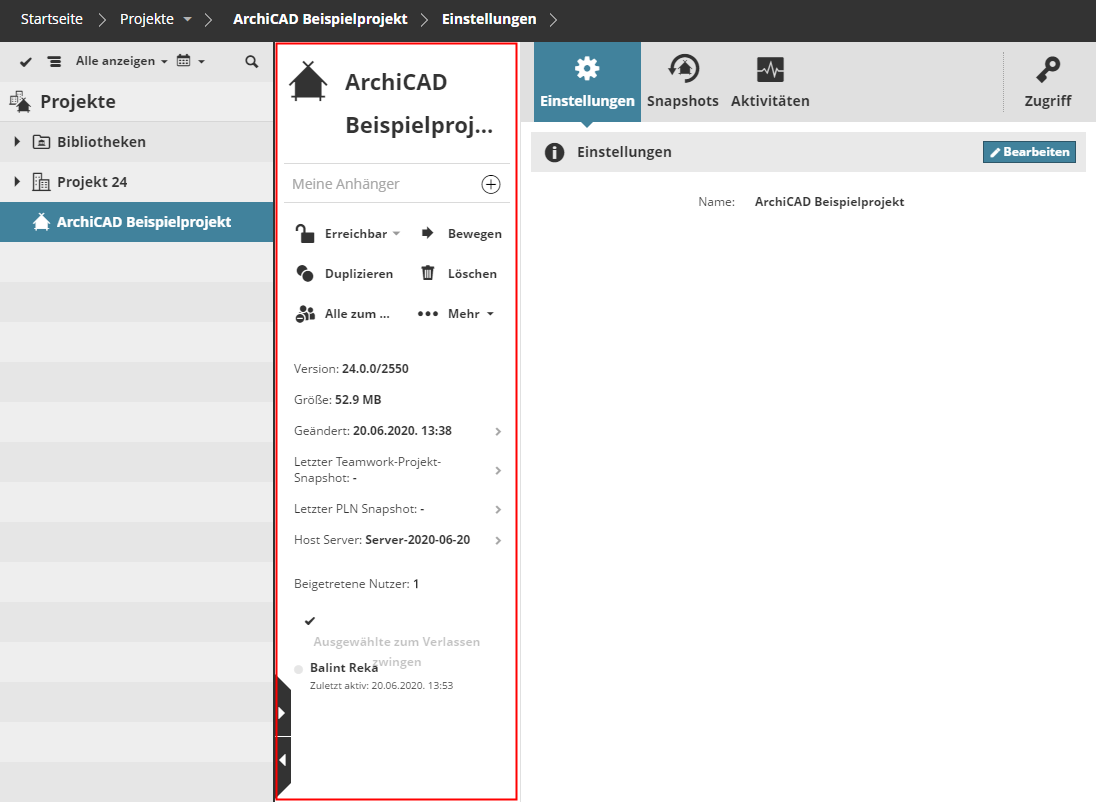Click the Snapshots restore icon
This screenshot has height=802, width=1096.
point(683,69)
